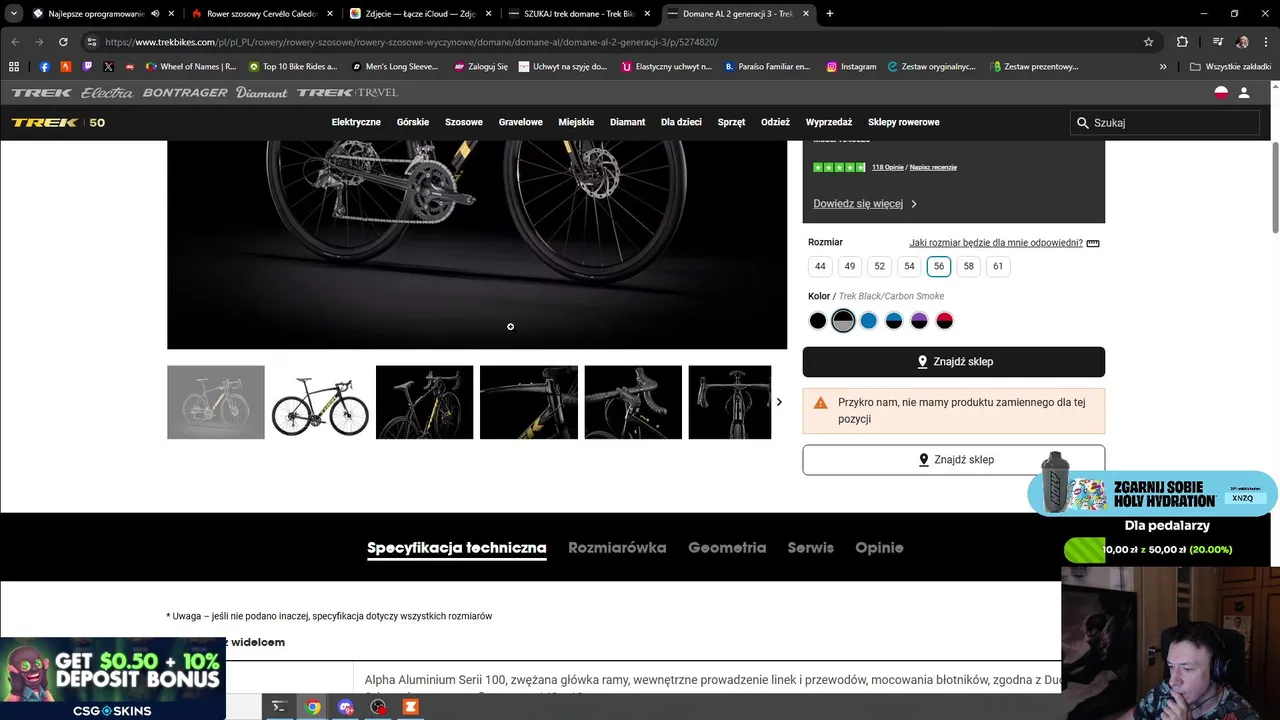Open Diamant brand logo link
This screenshot has height=720, width=1280.
point(262,92)
